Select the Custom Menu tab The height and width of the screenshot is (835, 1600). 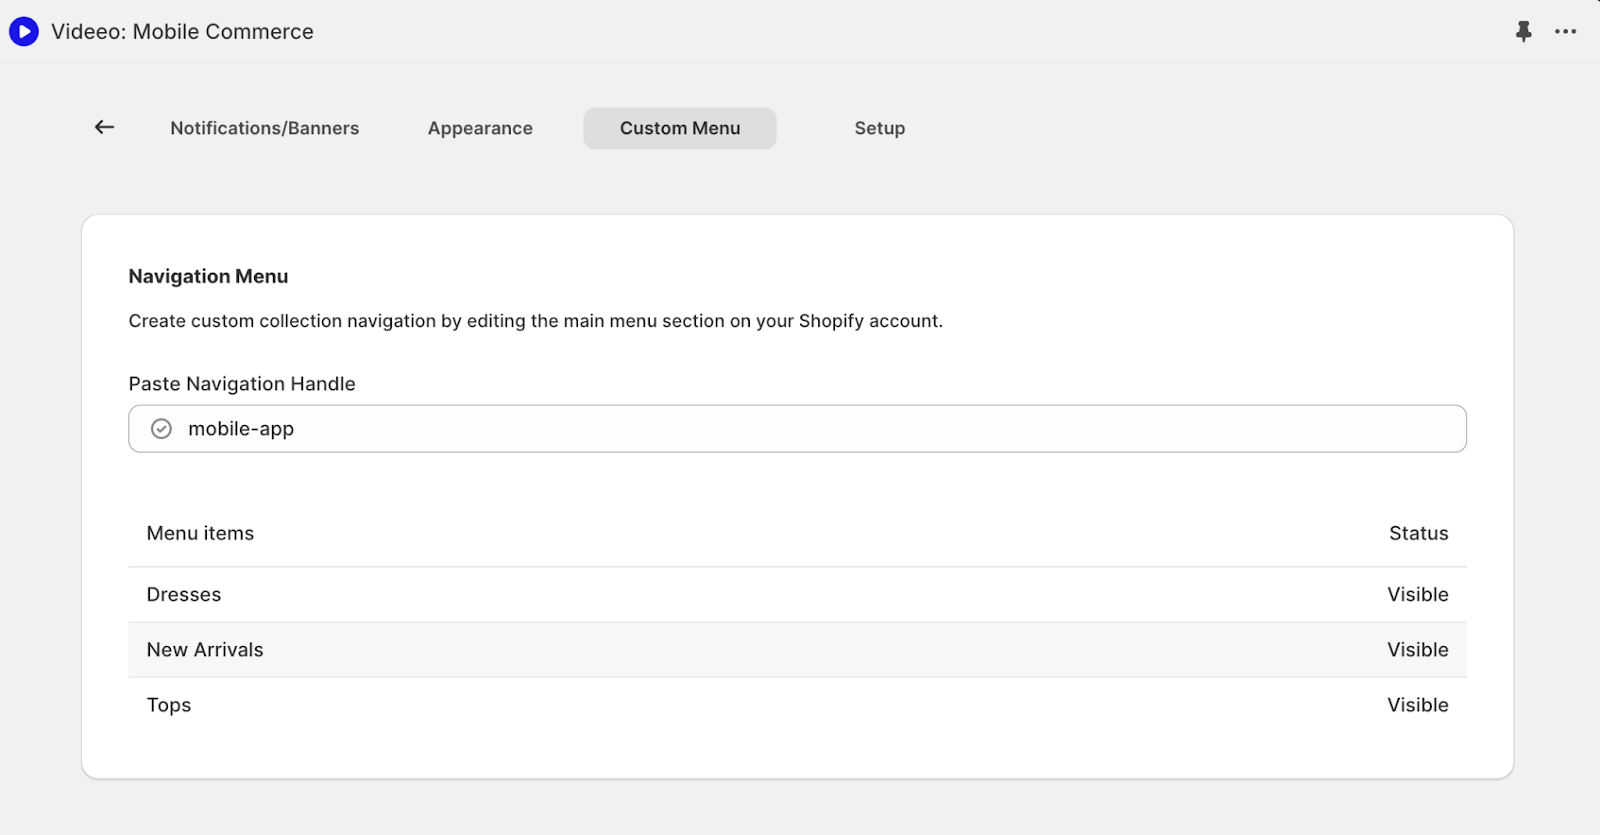tap(680, 128)
